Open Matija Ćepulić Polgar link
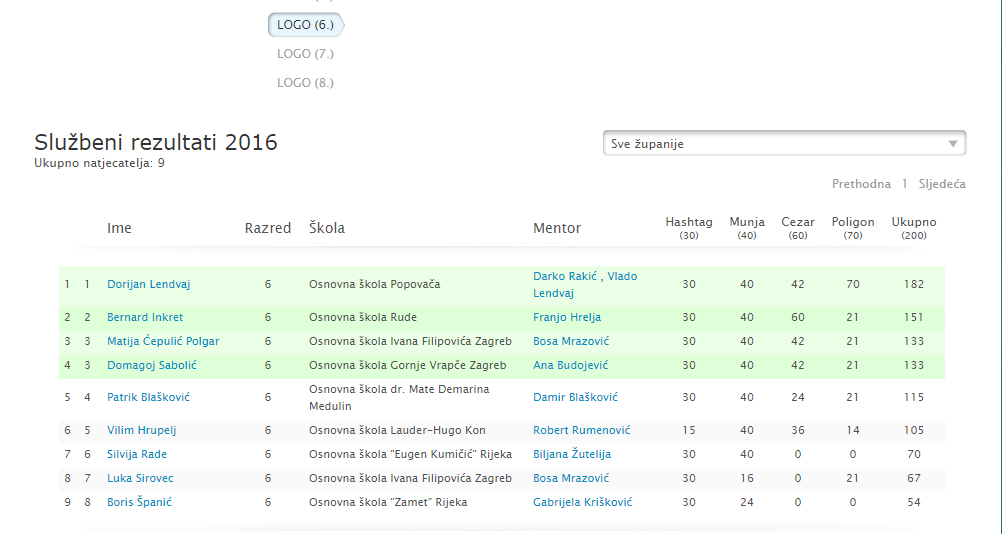The height and width of the screenshot is (534, 1002). tap(163, 341)
